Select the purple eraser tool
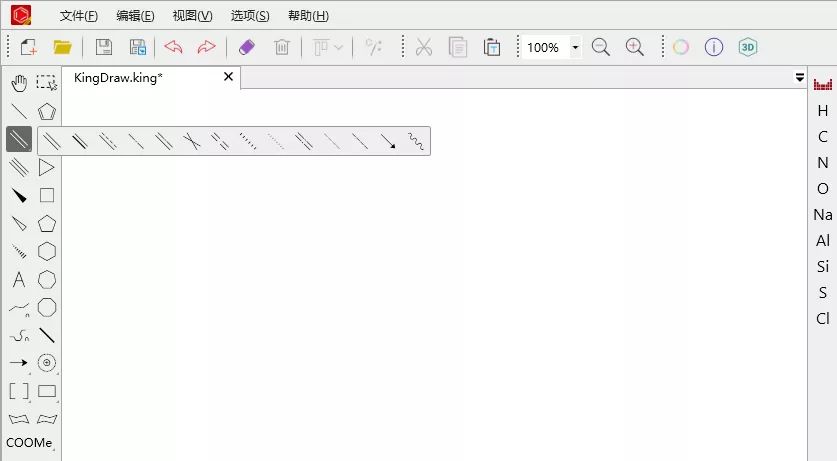Viewport: 837px width, 461px height. click(247, 47)
